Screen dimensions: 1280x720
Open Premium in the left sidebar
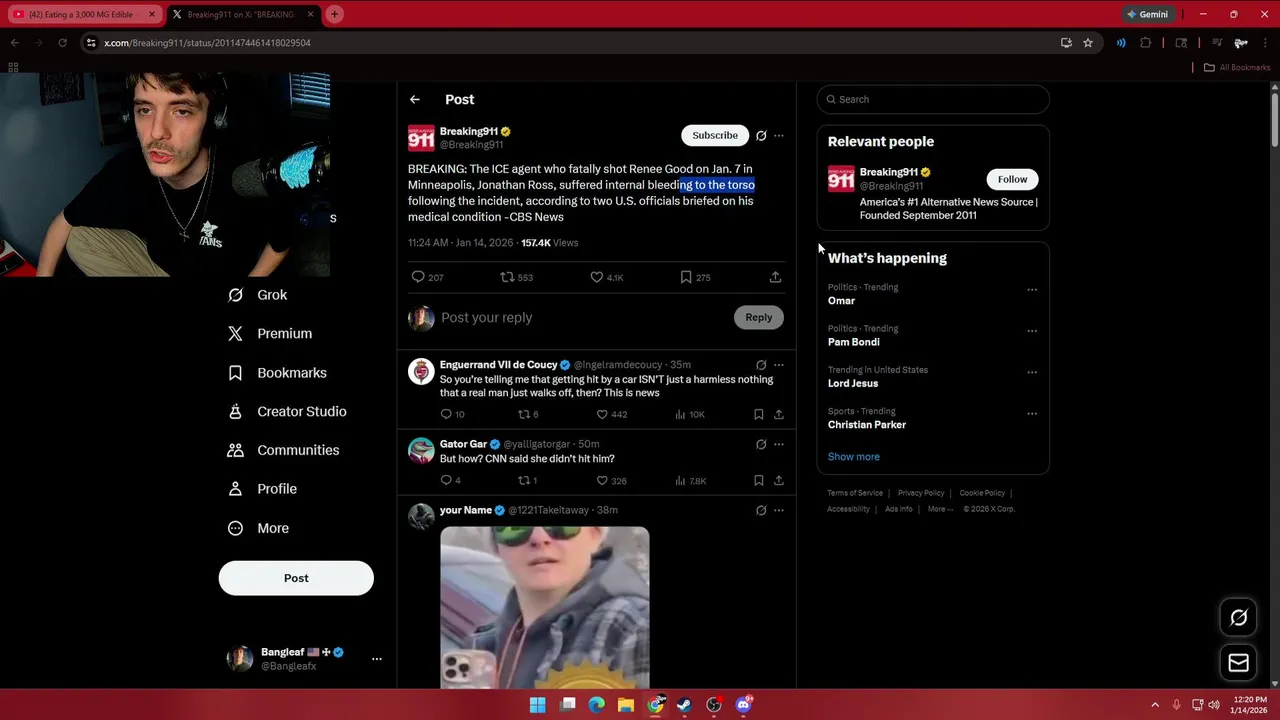270,334
